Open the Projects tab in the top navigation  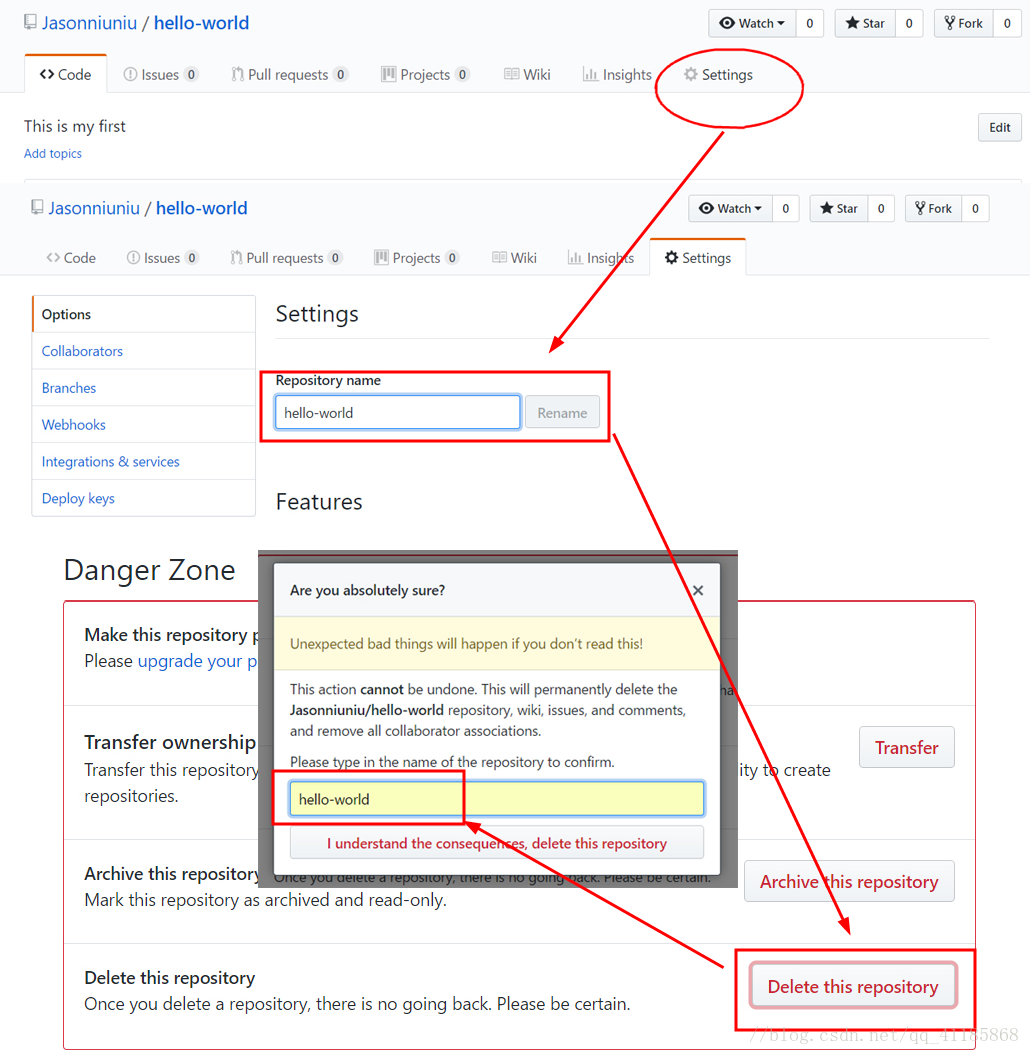(425, 75)
